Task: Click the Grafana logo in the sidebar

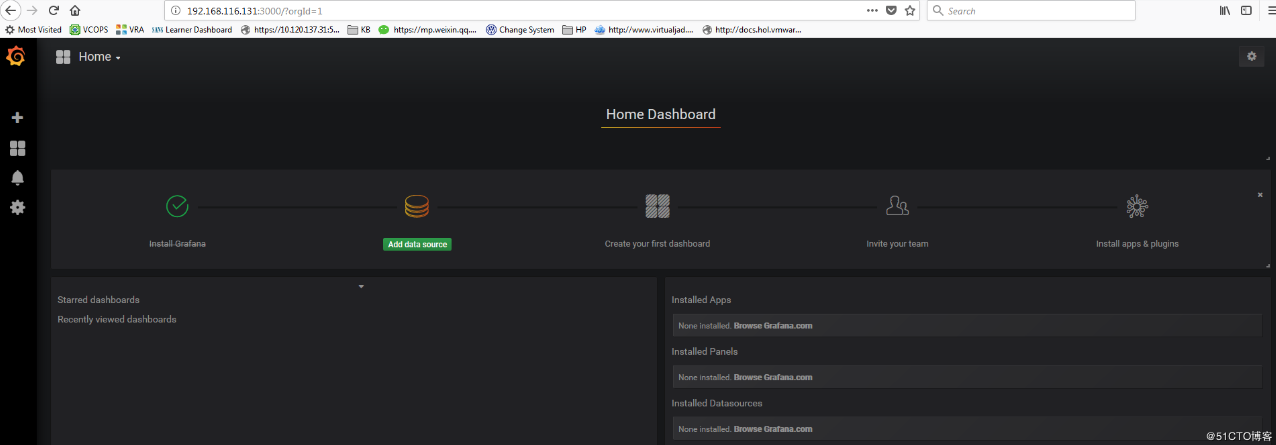Action: pos(16,56)
